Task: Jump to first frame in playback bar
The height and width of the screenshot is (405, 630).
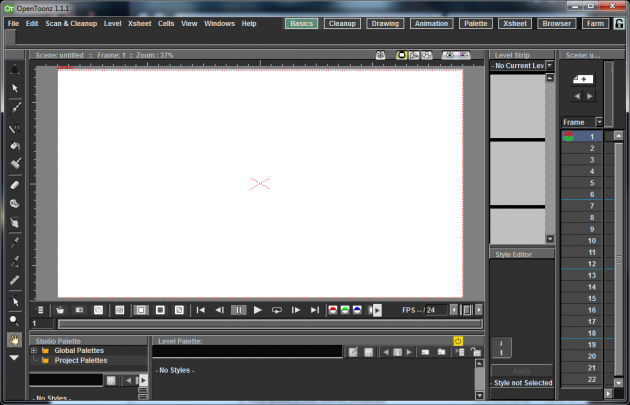Action: point(201,310)
